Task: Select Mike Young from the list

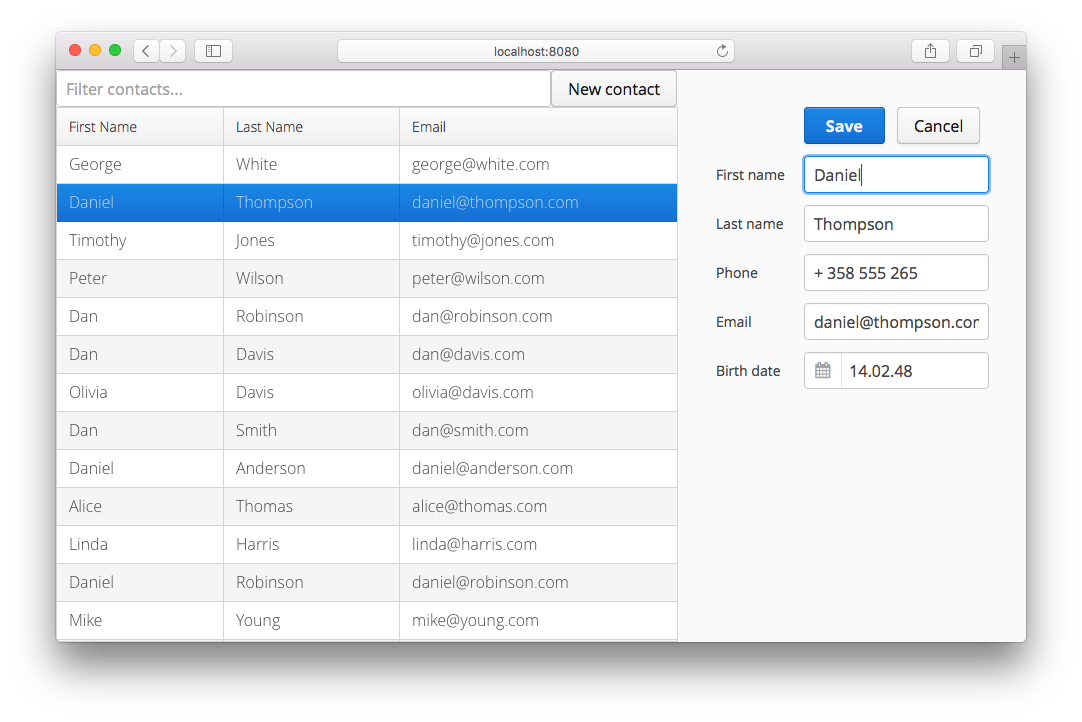Action: pos(300,620)
